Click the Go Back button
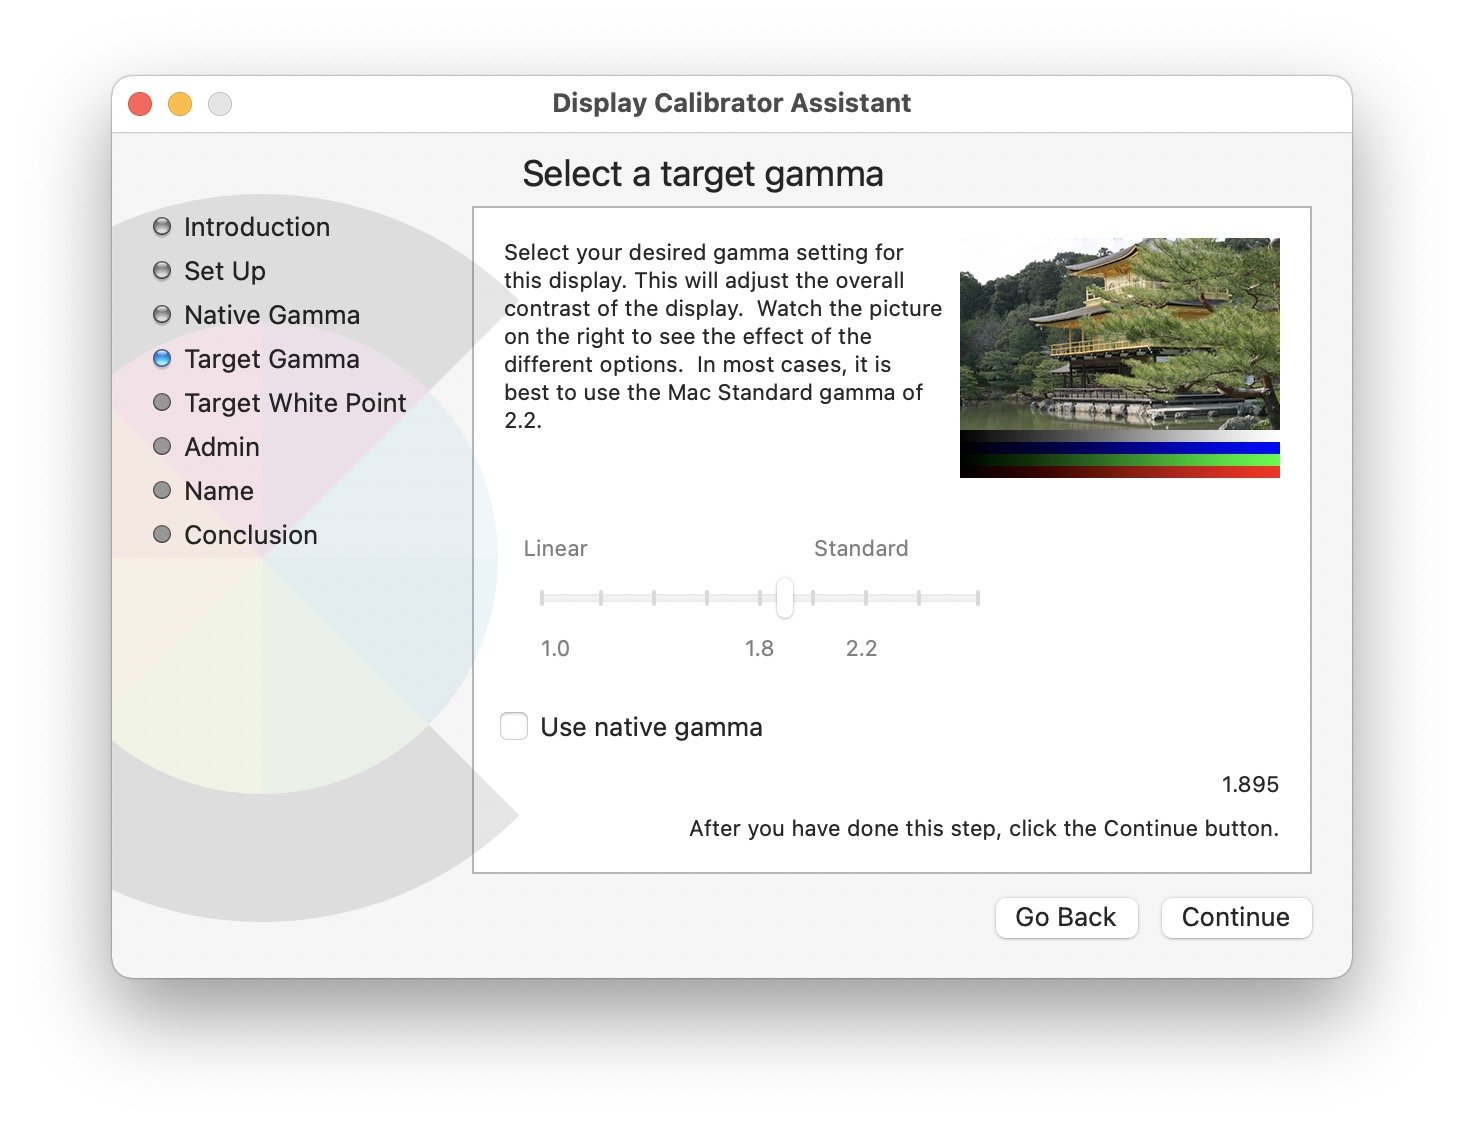Screen dimensions: 1464x1126 (x=1066, y=917)
